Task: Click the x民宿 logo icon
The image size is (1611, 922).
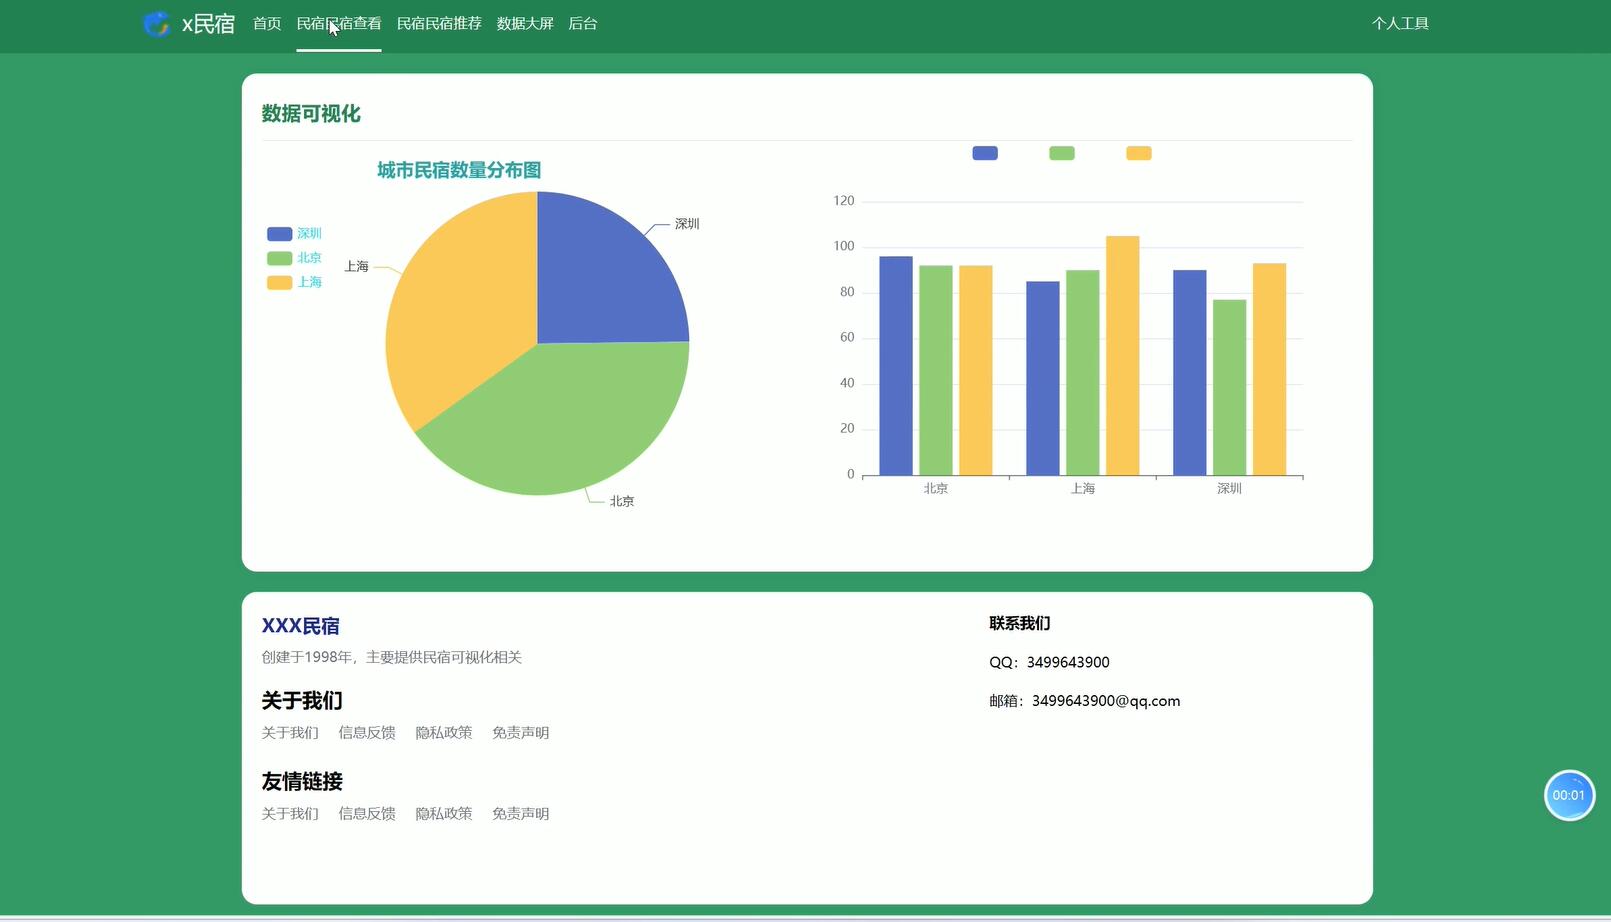Action: tap(156, 24)
